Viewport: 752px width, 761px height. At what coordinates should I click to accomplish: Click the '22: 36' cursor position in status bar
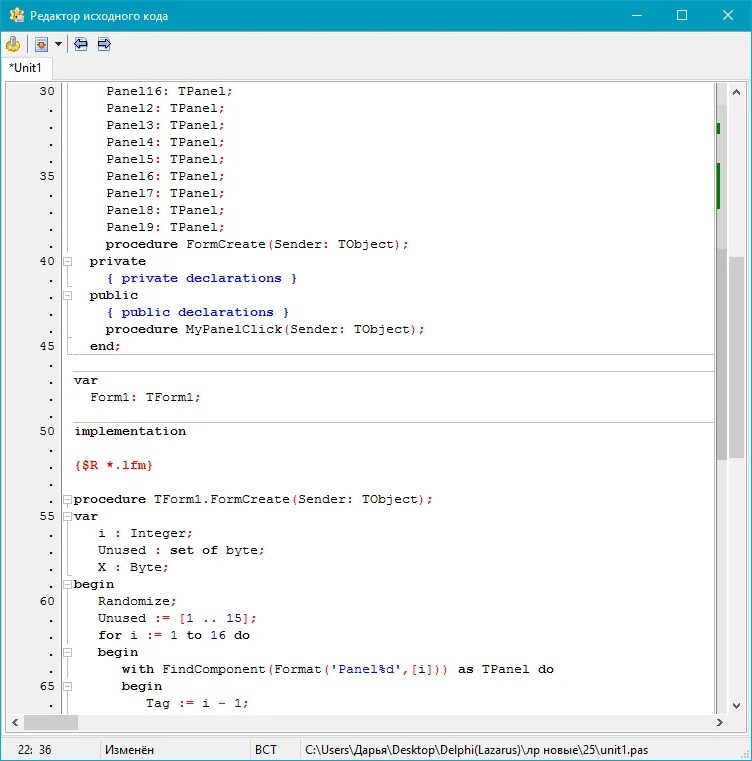click(34, 750)
